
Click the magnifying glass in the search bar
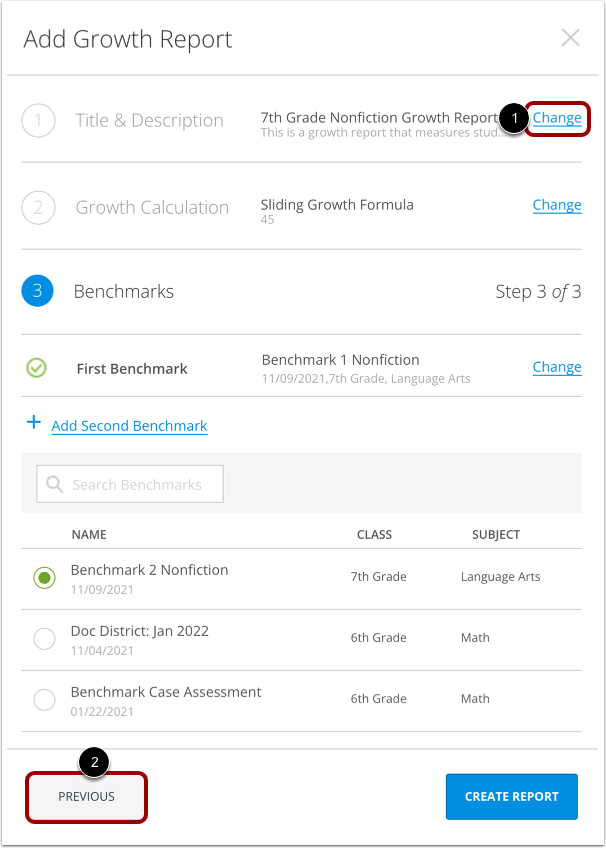coord(54,483)
